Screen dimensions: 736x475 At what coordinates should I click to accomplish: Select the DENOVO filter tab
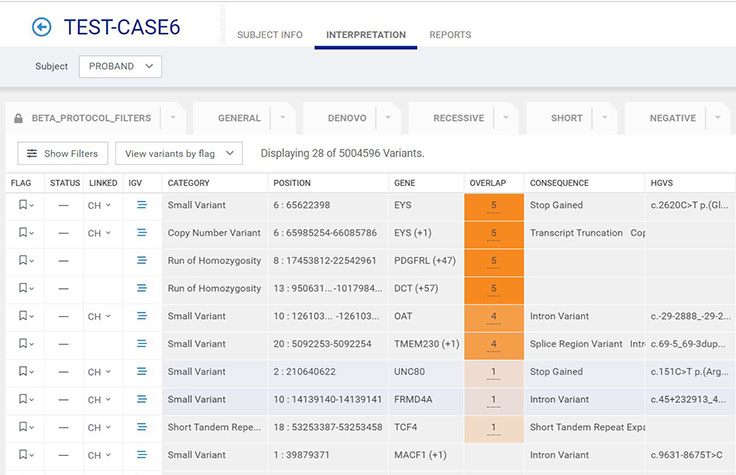346,118
